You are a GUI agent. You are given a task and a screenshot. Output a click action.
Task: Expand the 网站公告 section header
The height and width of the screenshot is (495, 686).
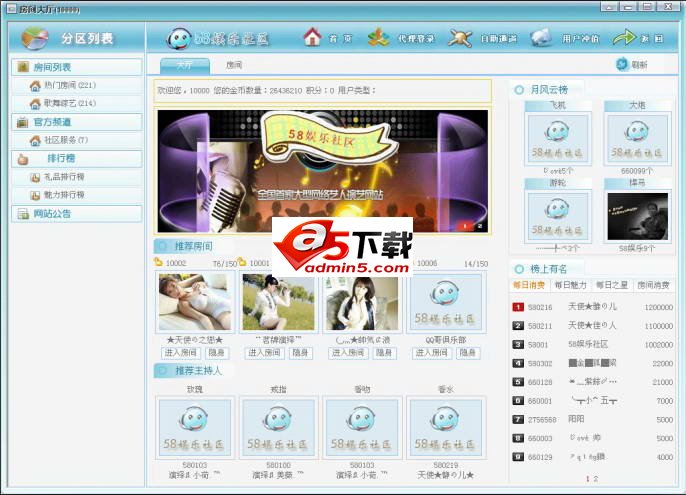click(77, 214)
